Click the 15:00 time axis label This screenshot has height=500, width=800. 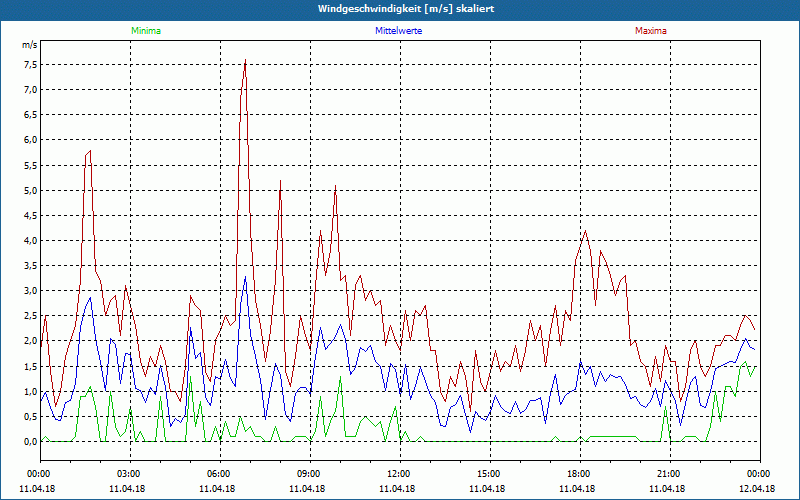490,474
